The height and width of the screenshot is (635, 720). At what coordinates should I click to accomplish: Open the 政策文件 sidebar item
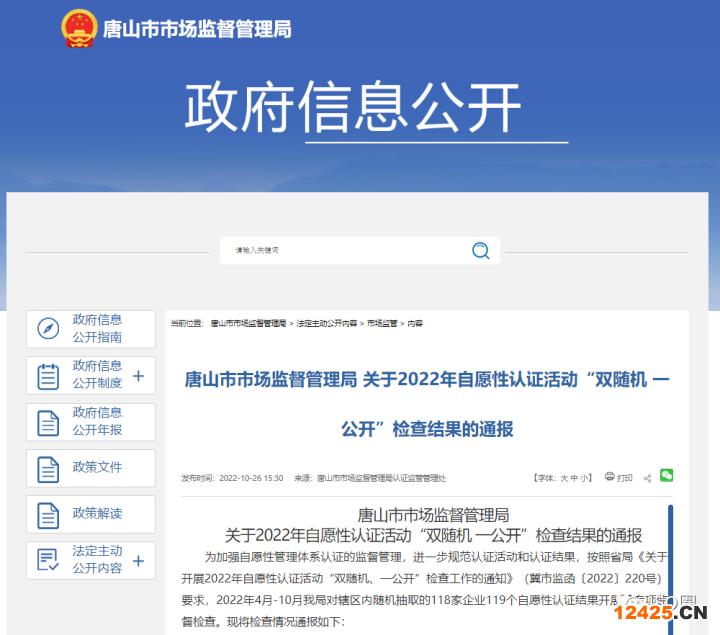coord(97,468)
